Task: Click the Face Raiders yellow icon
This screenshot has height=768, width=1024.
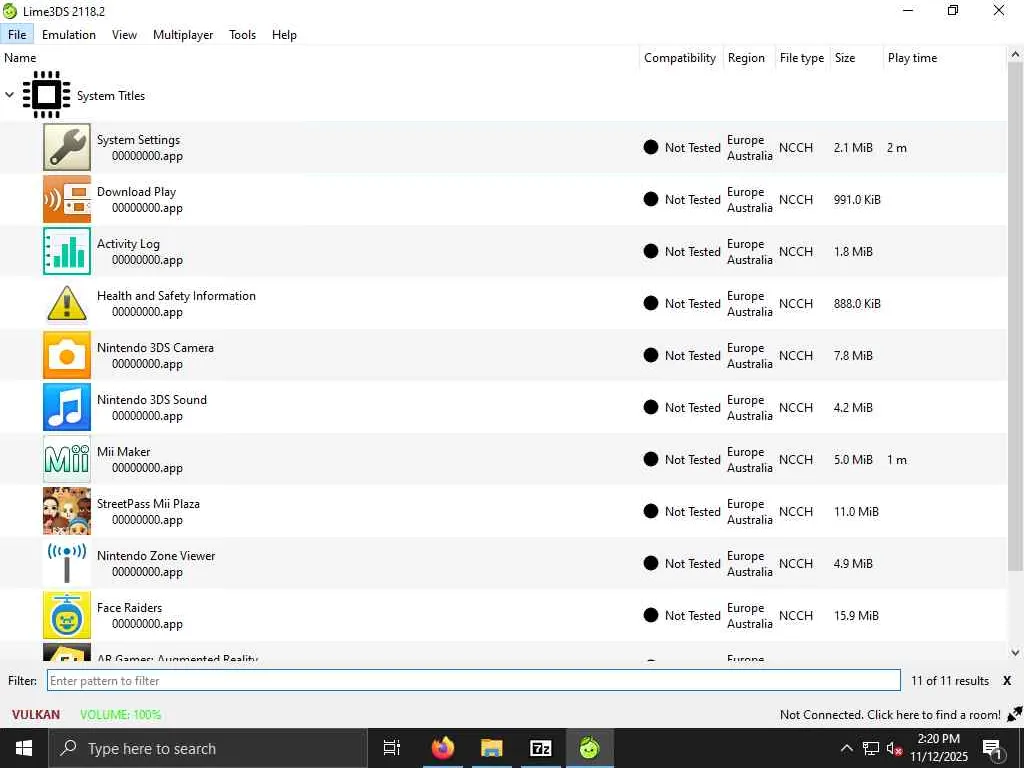Action: tap(67, 615)
